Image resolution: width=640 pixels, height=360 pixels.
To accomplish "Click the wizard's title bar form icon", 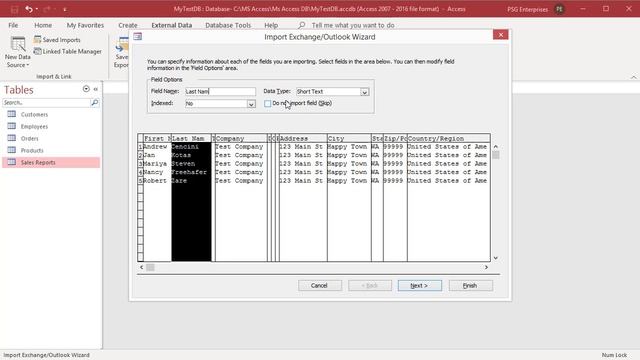I will 138,36.
